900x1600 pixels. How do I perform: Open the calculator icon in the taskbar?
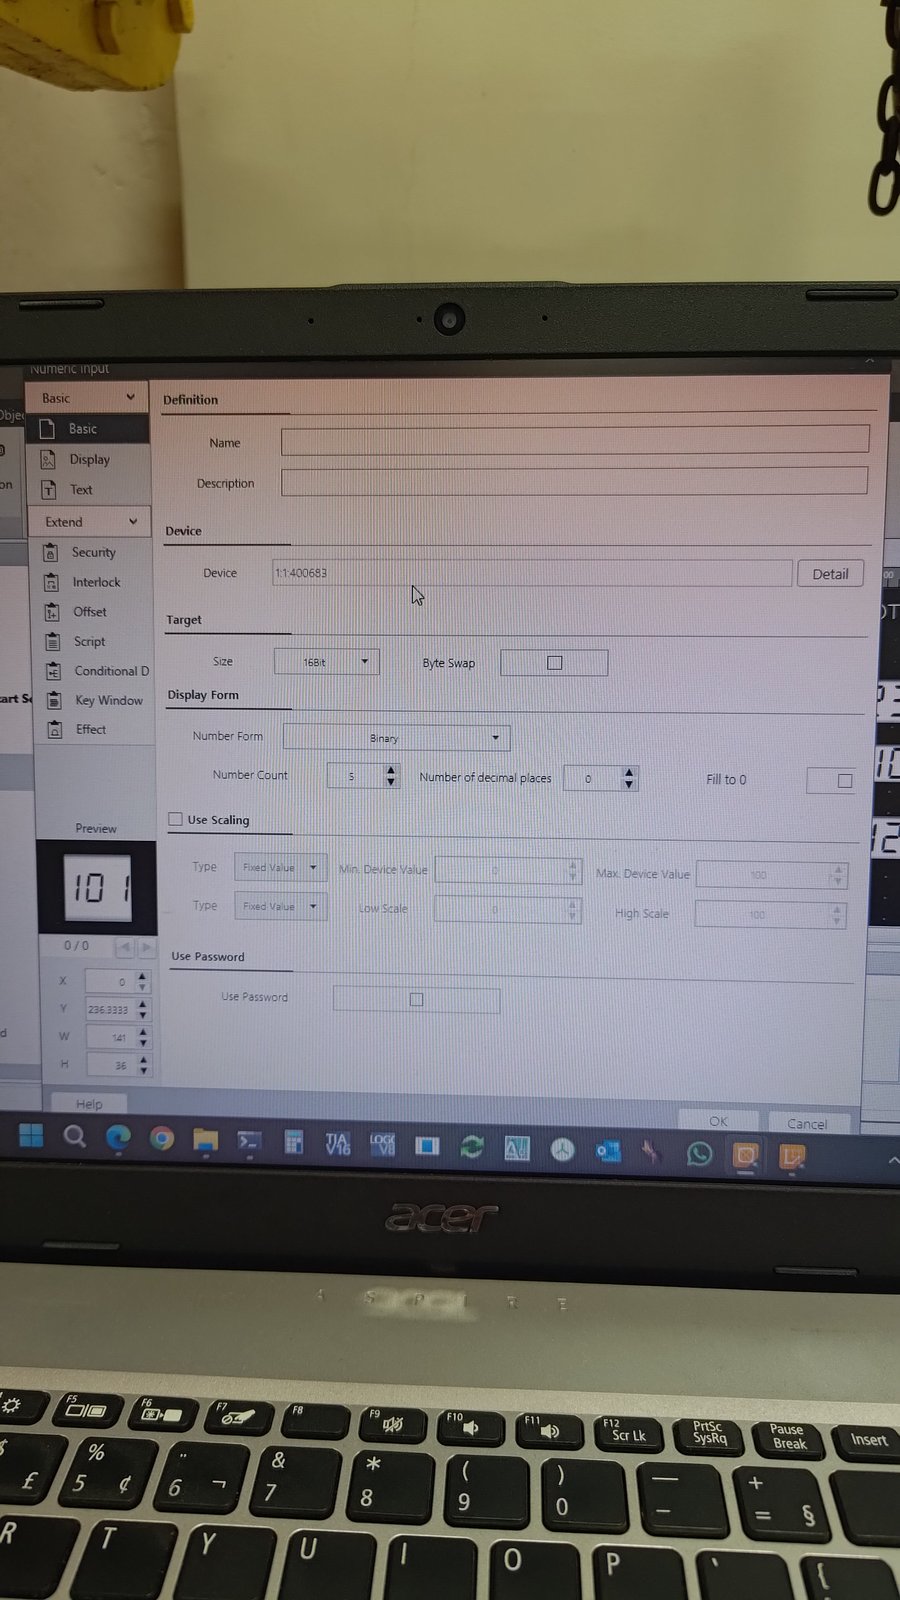coord(293,1143)
